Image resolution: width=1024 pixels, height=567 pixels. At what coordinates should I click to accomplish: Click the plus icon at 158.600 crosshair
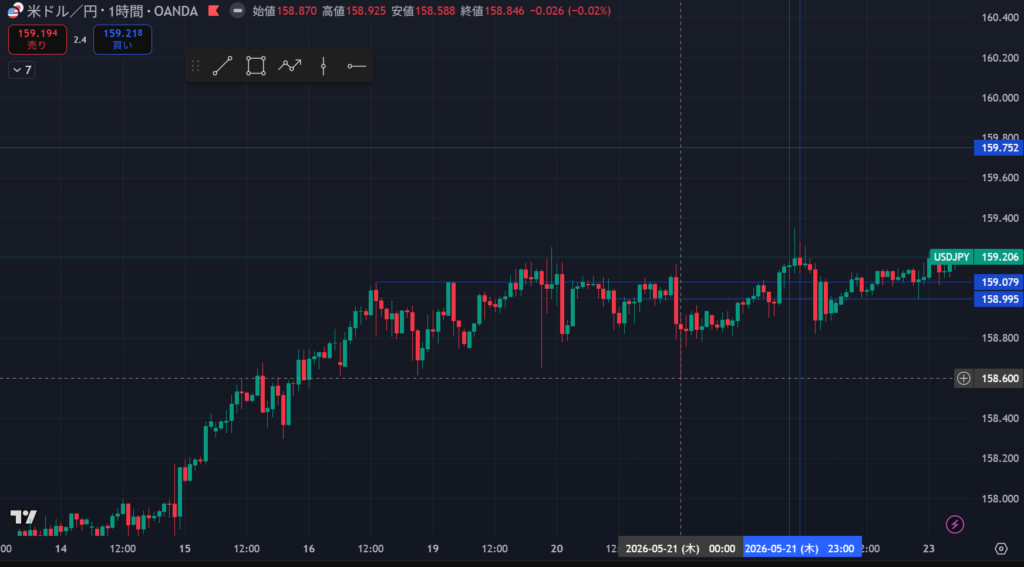coord(964,378)
